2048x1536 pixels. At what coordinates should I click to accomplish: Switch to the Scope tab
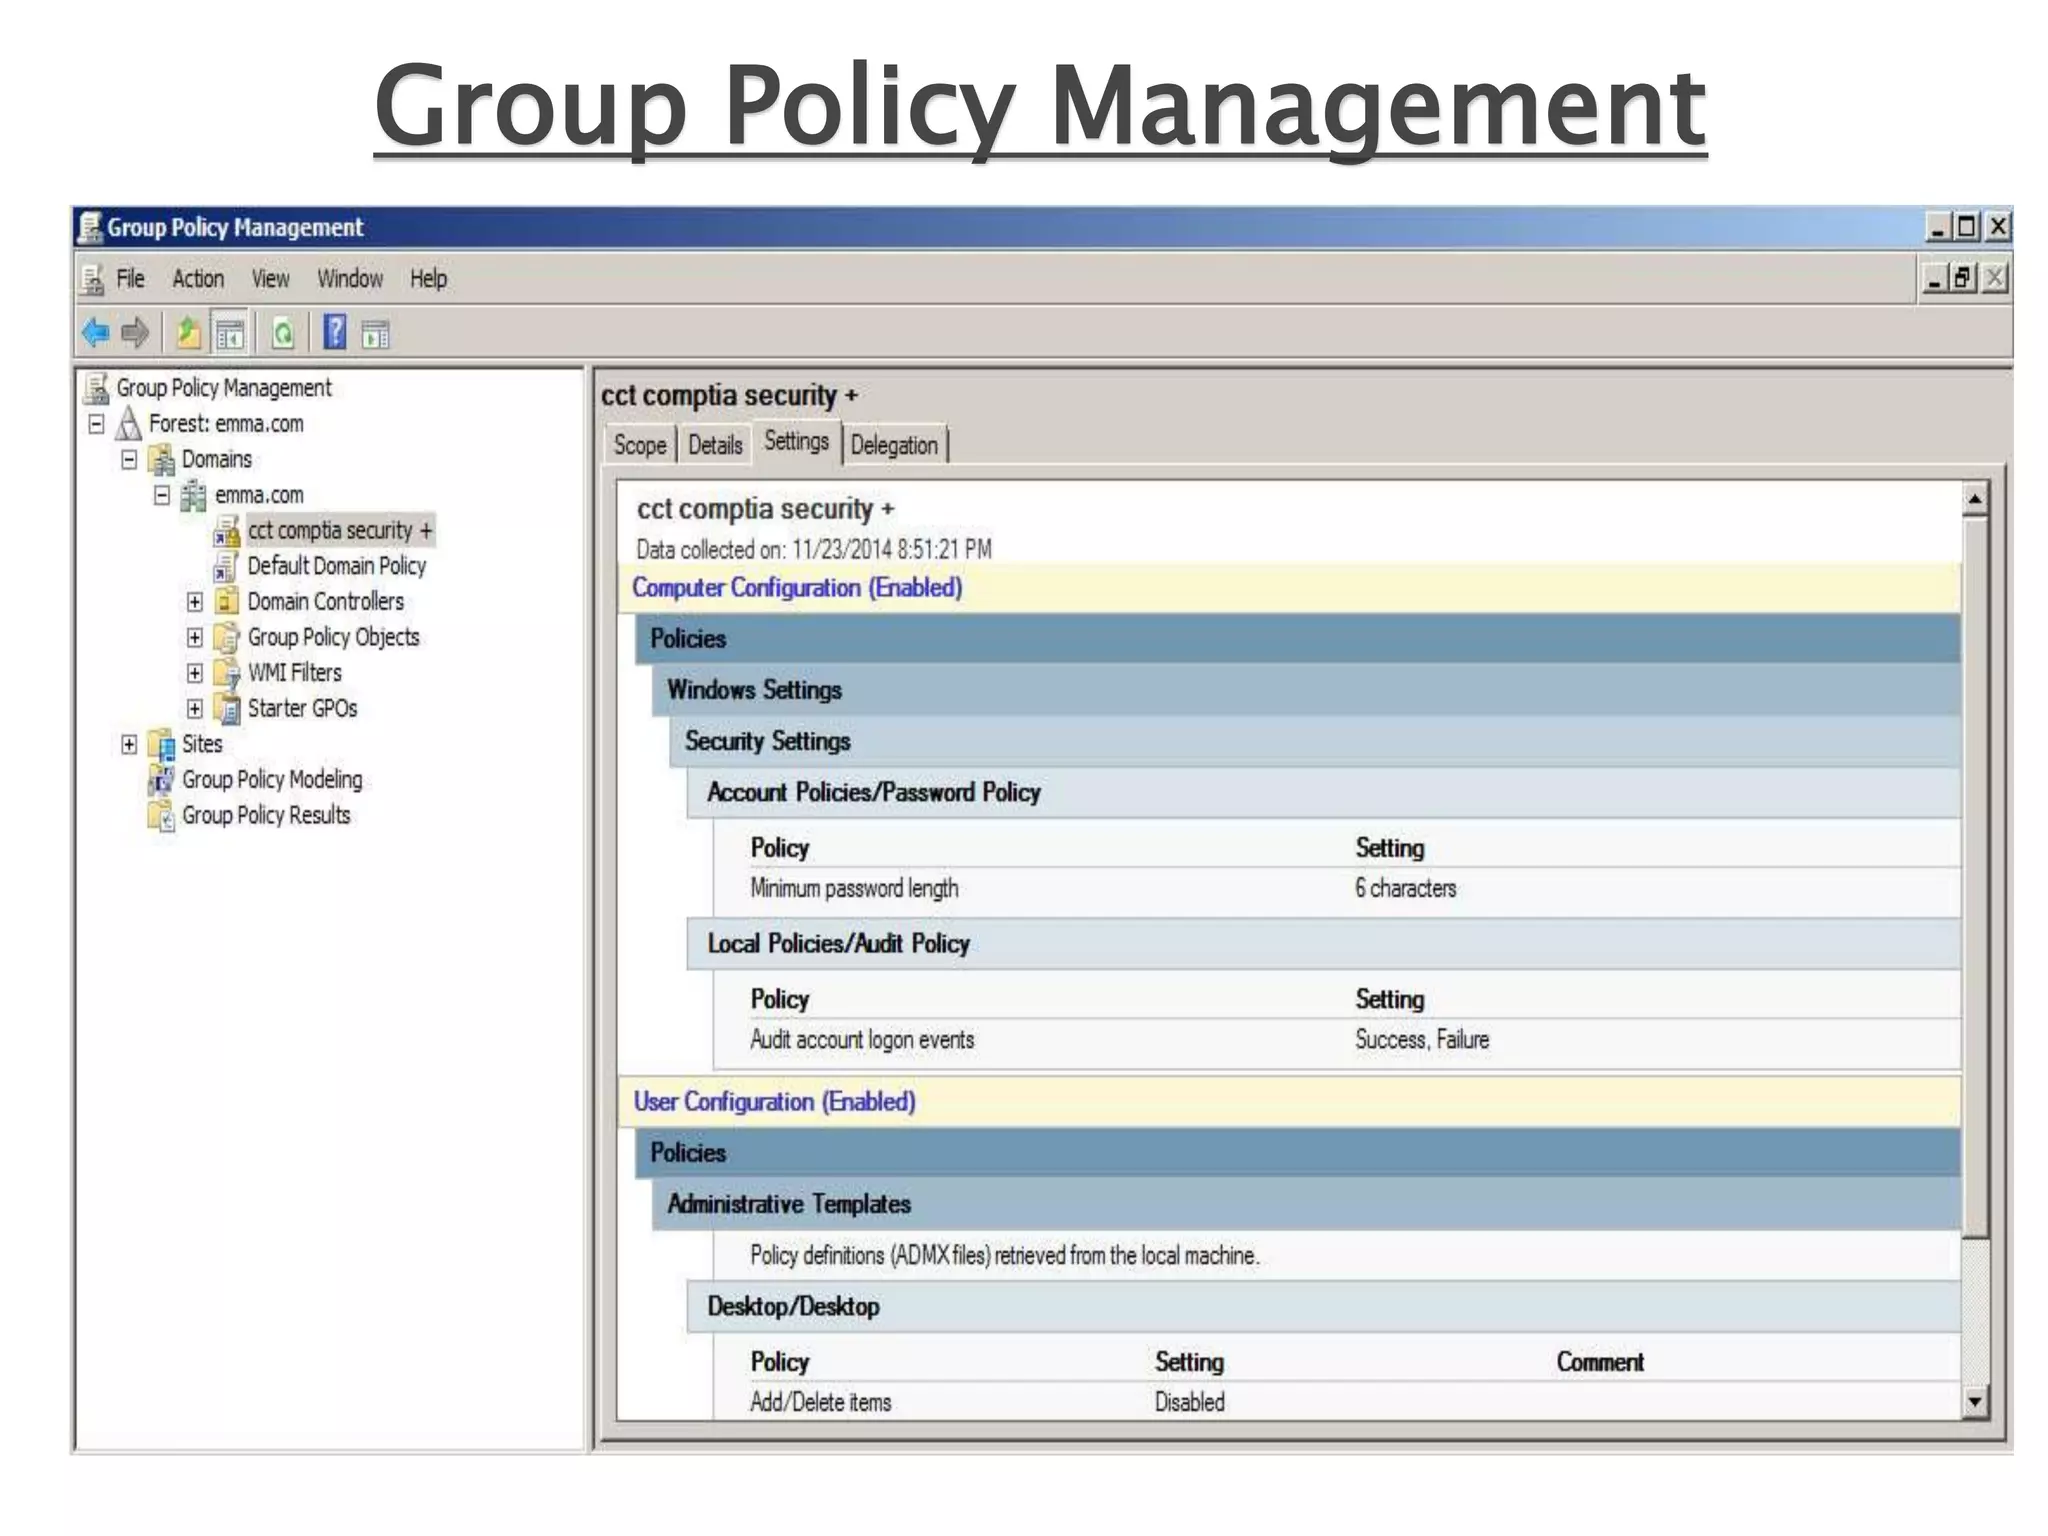coord(640,445)
